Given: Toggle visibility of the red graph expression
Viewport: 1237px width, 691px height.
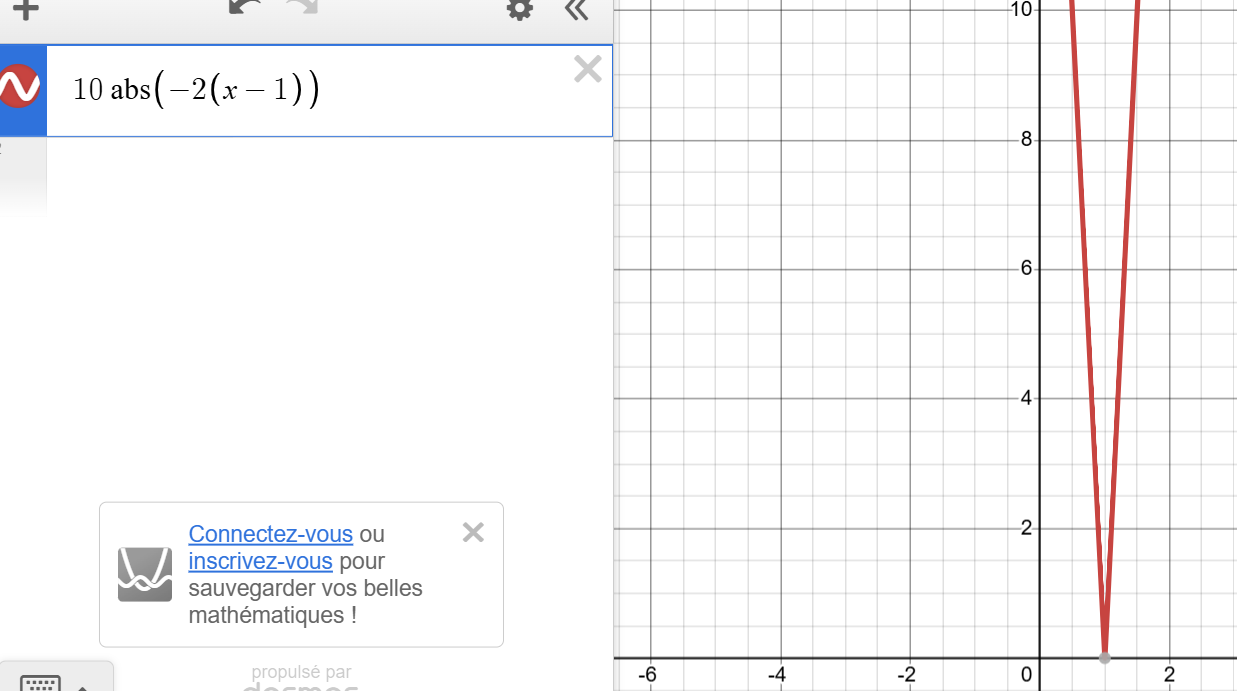Looking at the screenshot, I should click(20, 88).
